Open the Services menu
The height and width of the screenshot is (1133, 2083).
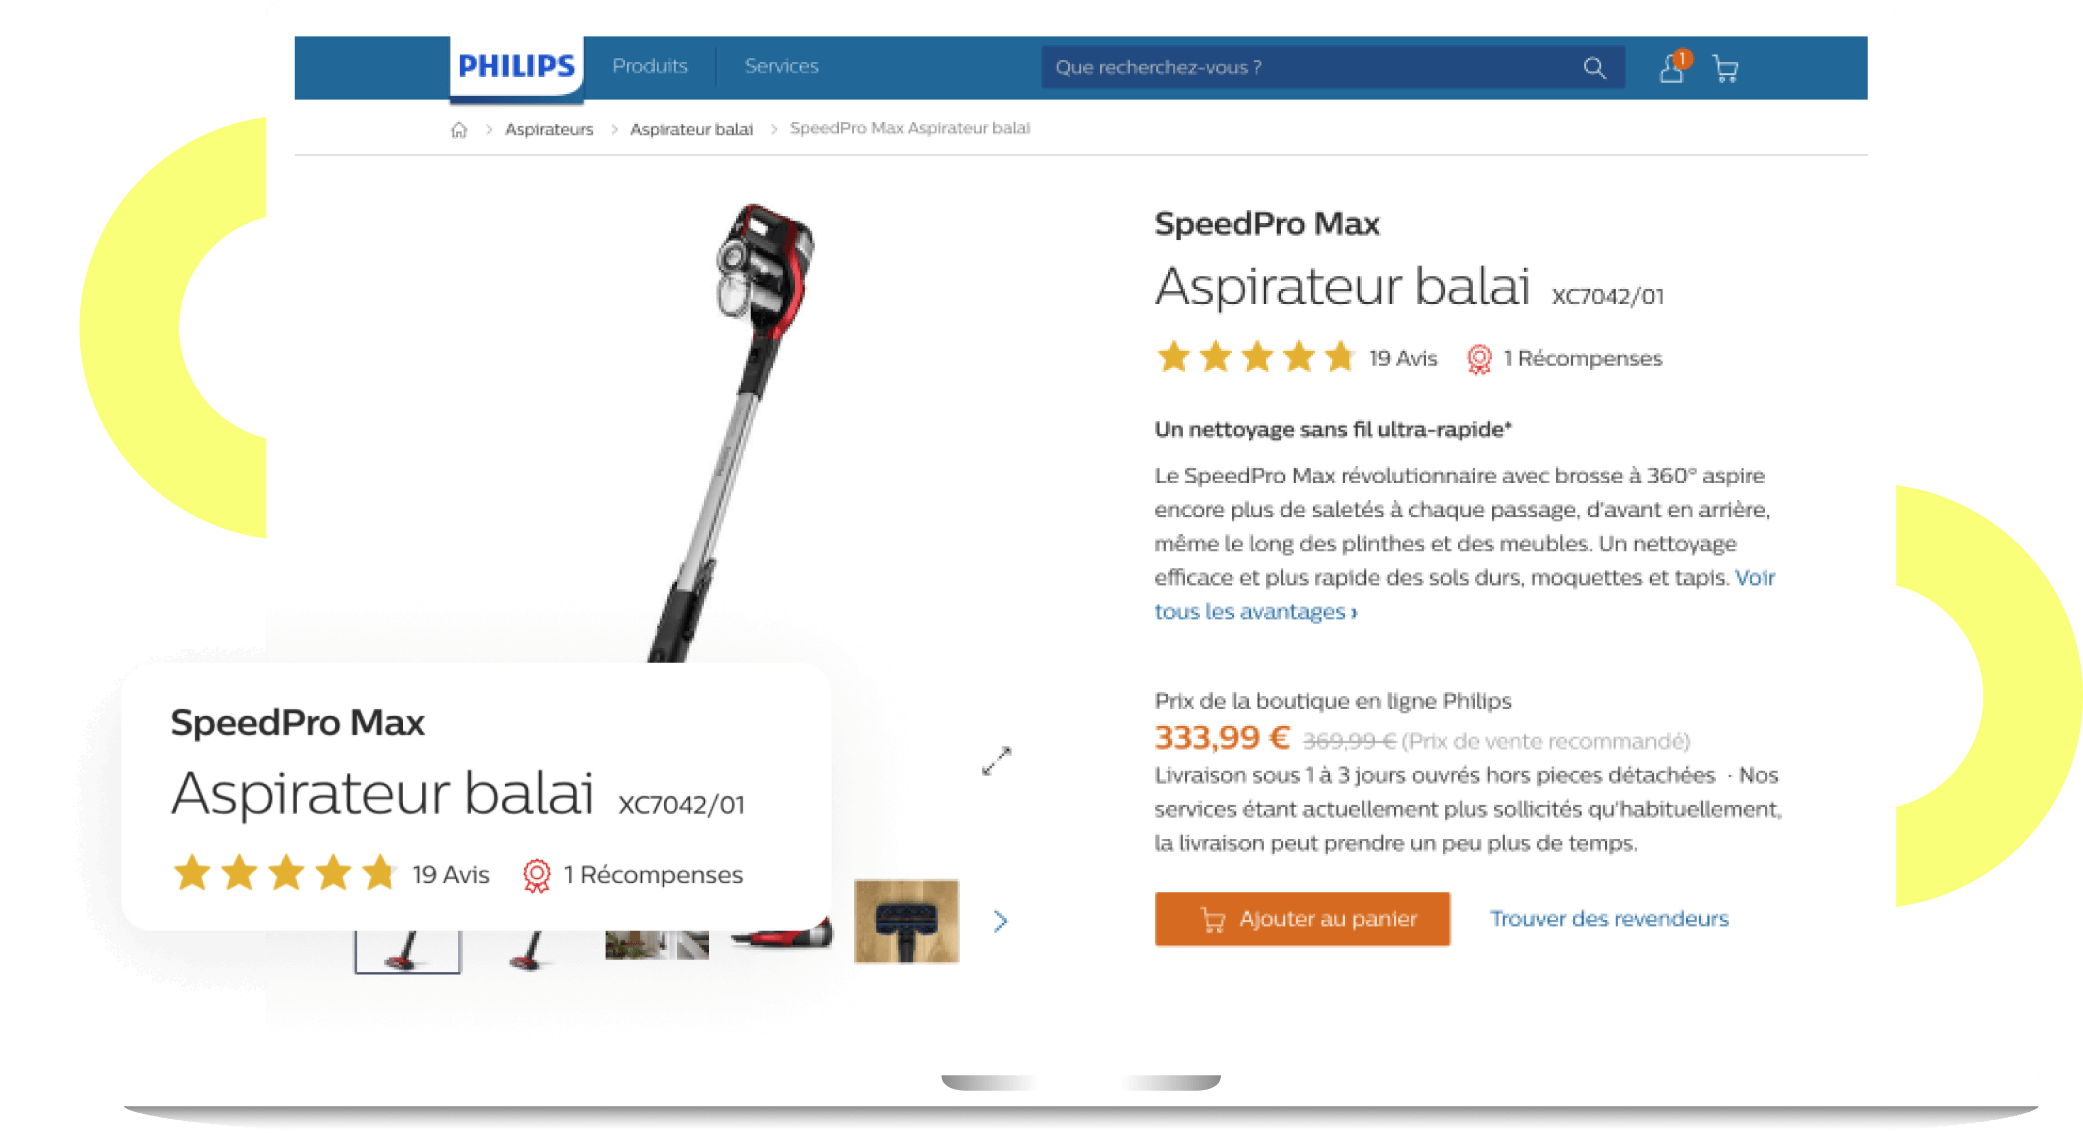[x=781, y=66]
